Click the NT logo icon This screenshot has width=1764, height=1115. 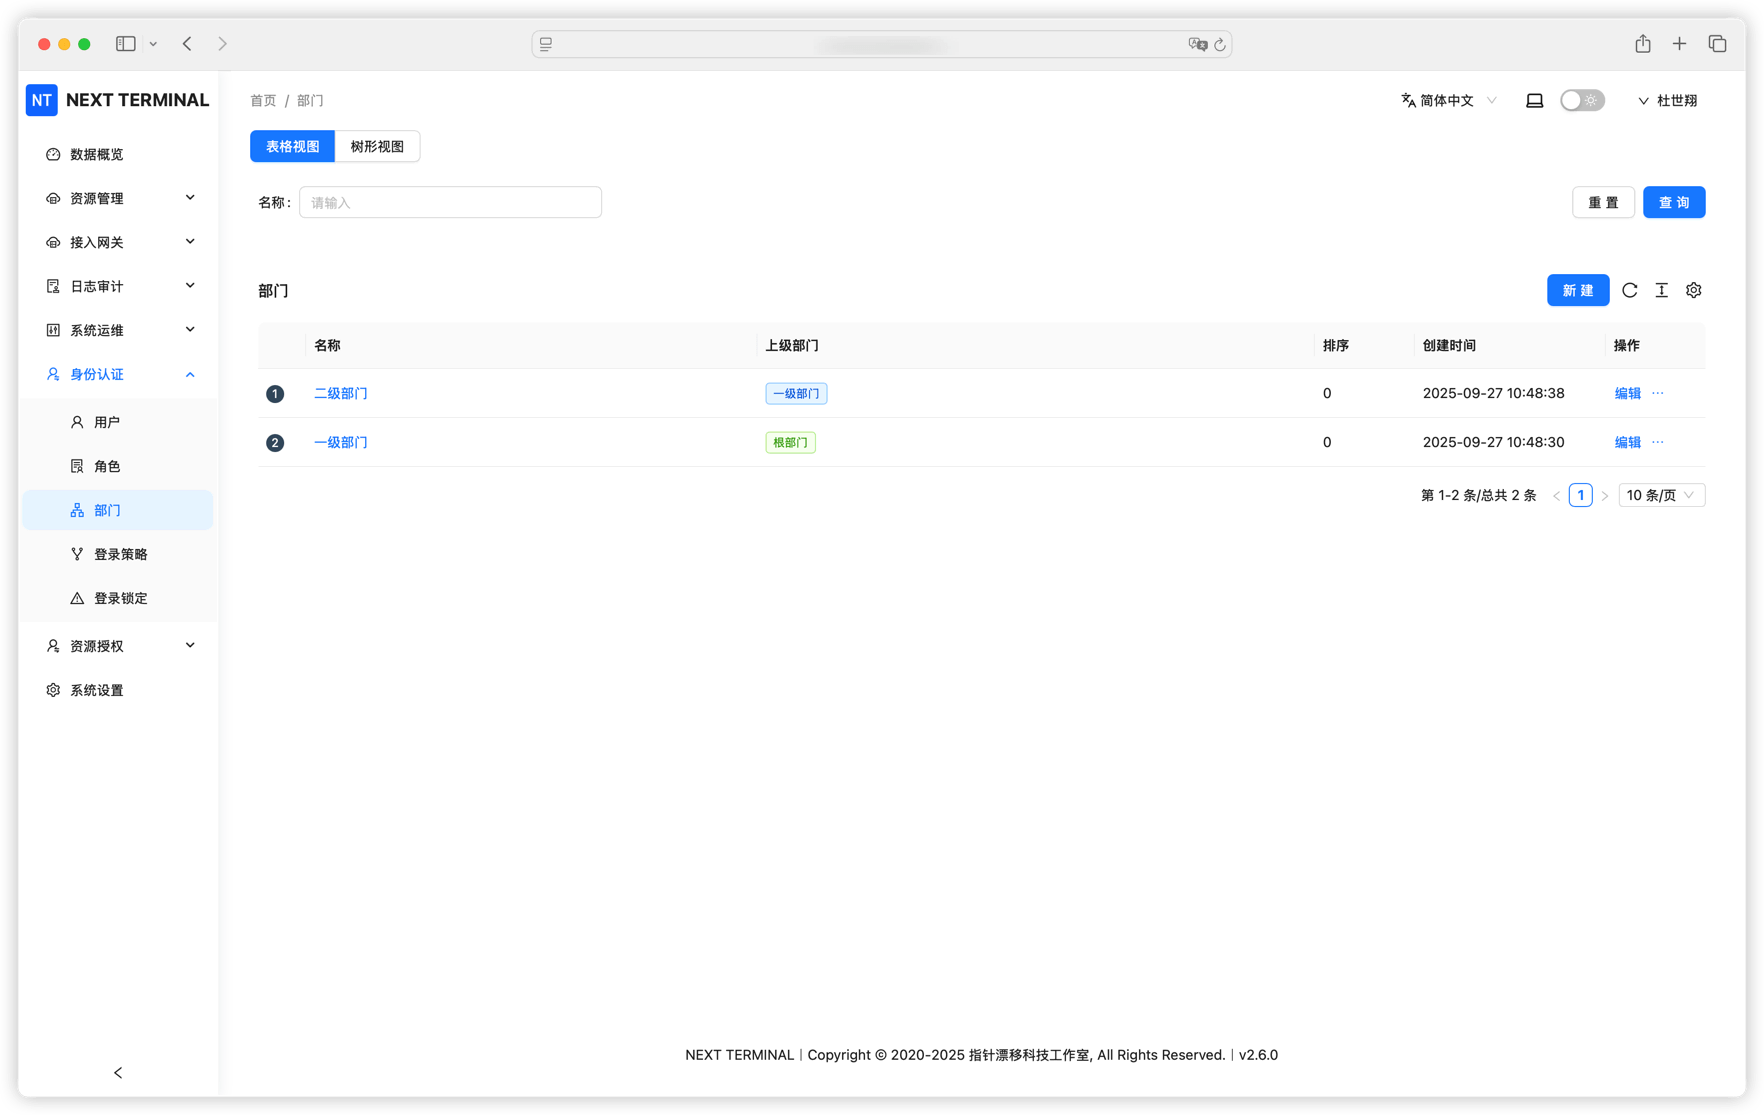42,100
